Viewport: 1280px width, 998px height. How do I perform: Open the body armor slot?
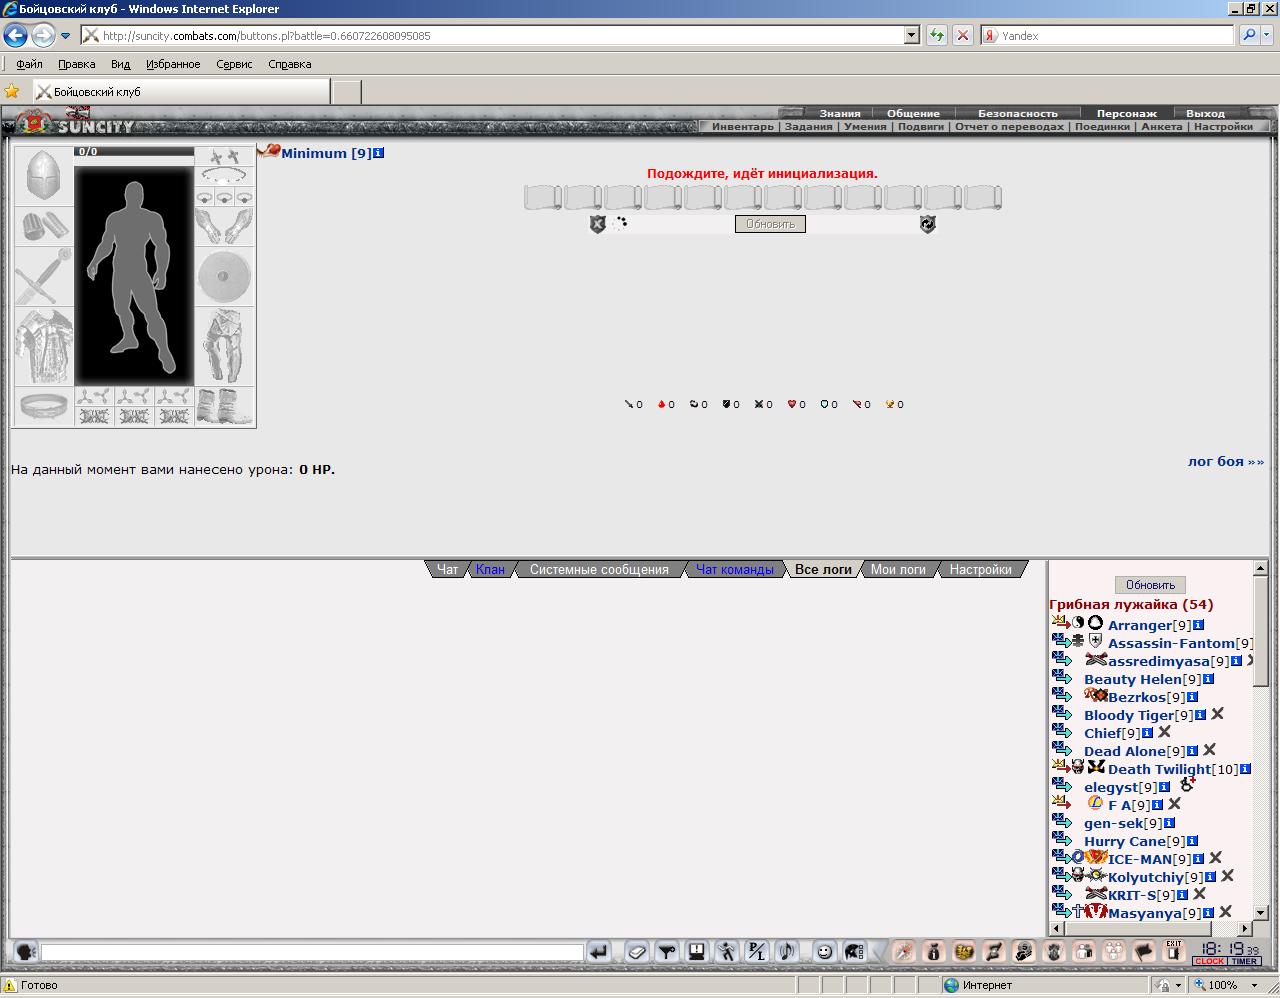(43, 346)
